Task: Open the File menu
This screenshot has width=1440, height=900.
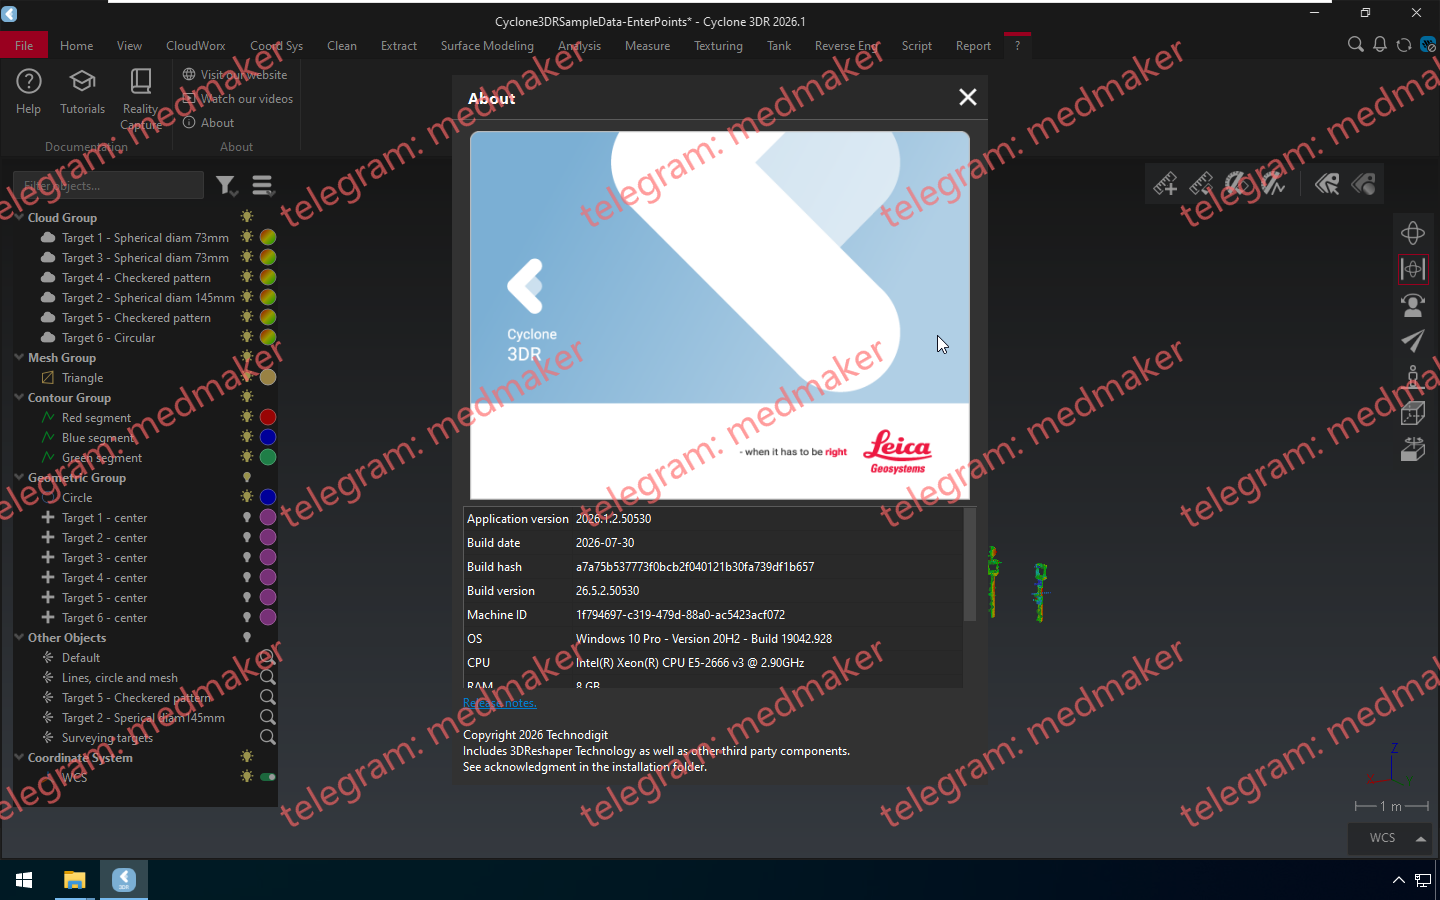Action: tap(24, 46)
